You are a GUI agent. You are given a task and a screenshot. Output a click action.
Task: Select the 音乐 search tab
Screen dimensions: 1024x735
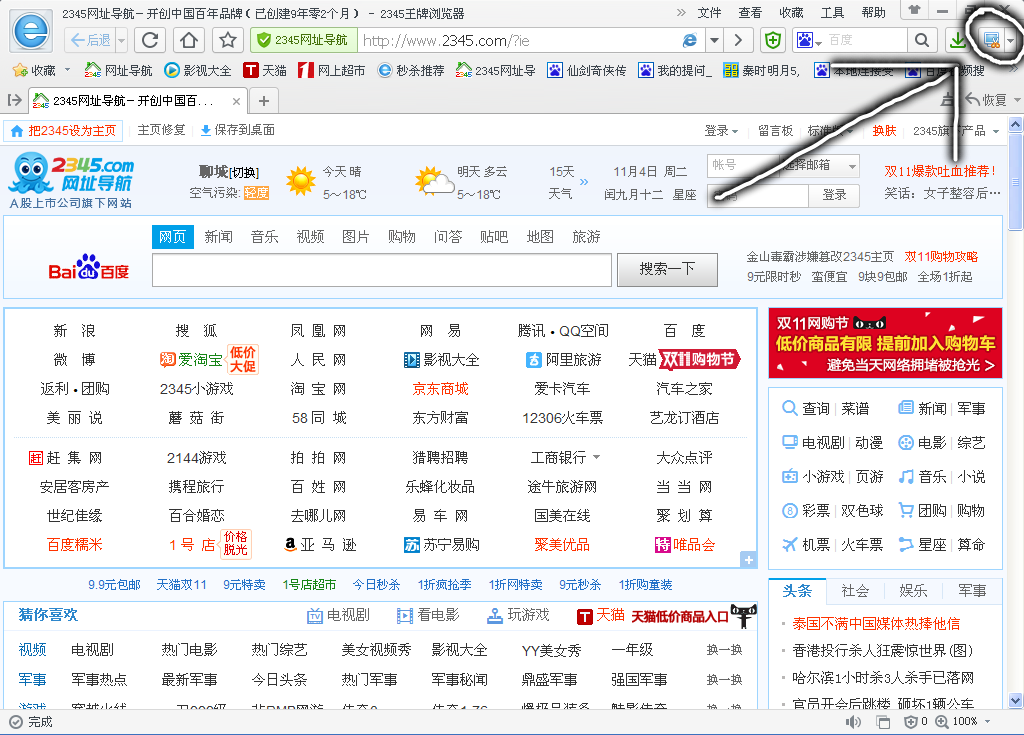click(264, 237)
